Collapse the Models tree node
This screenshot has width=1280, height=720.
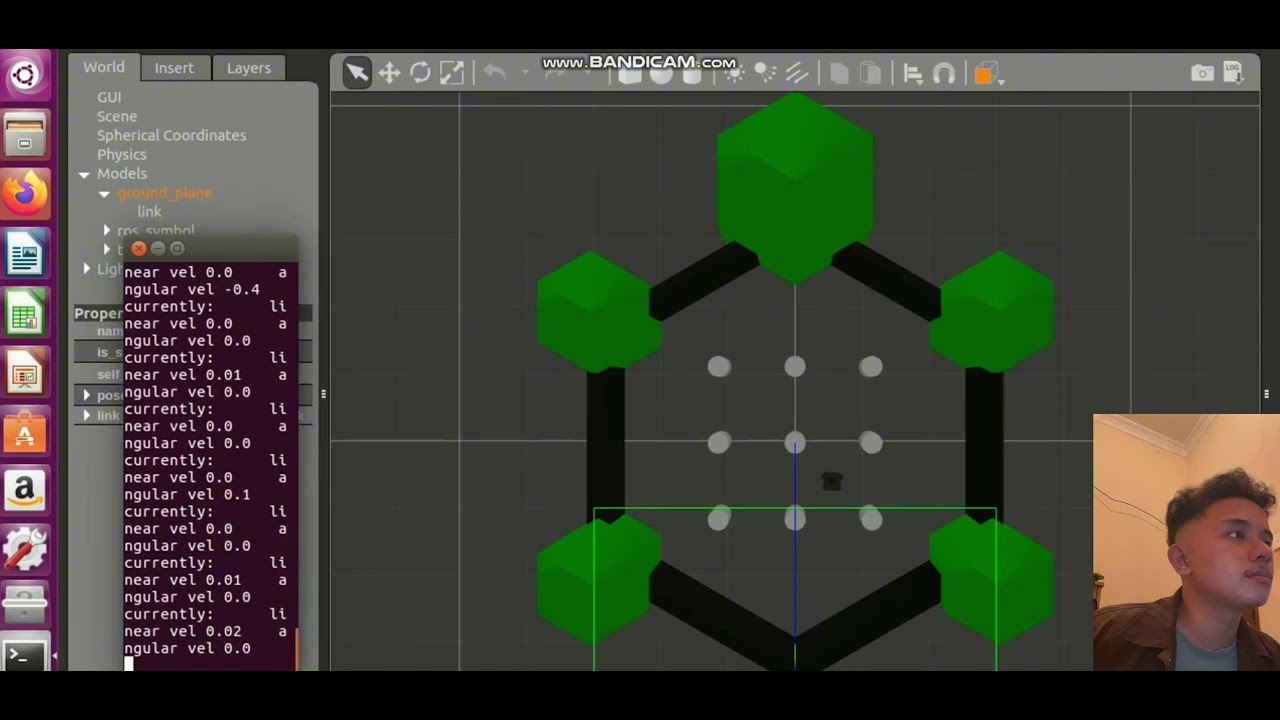tap(85, 174)
